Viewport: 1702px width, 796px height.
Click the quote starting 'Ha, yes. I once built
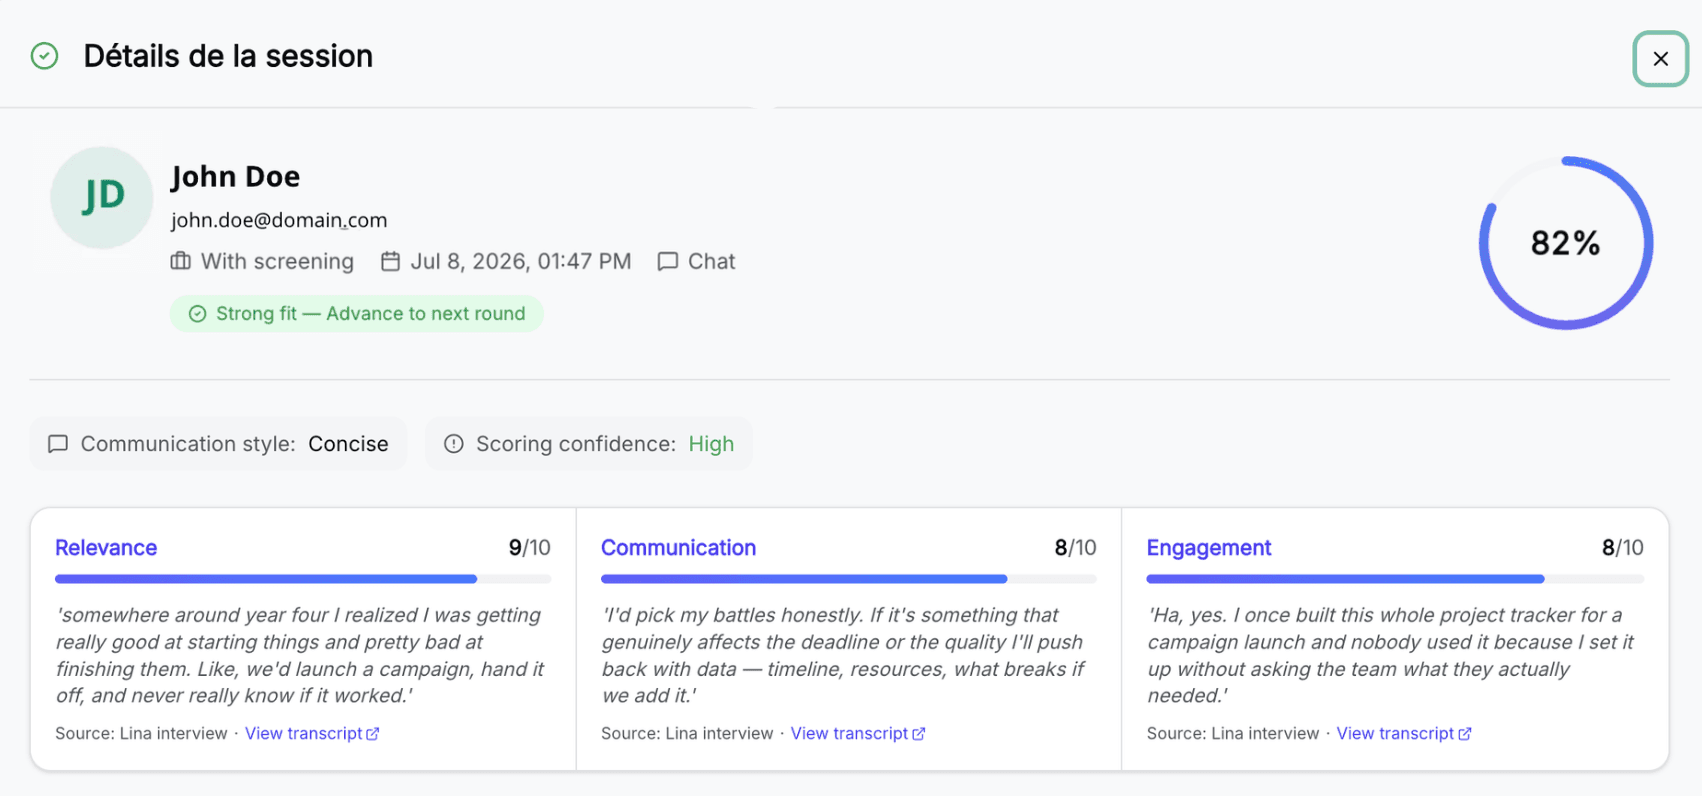[x=1391, y=655]
